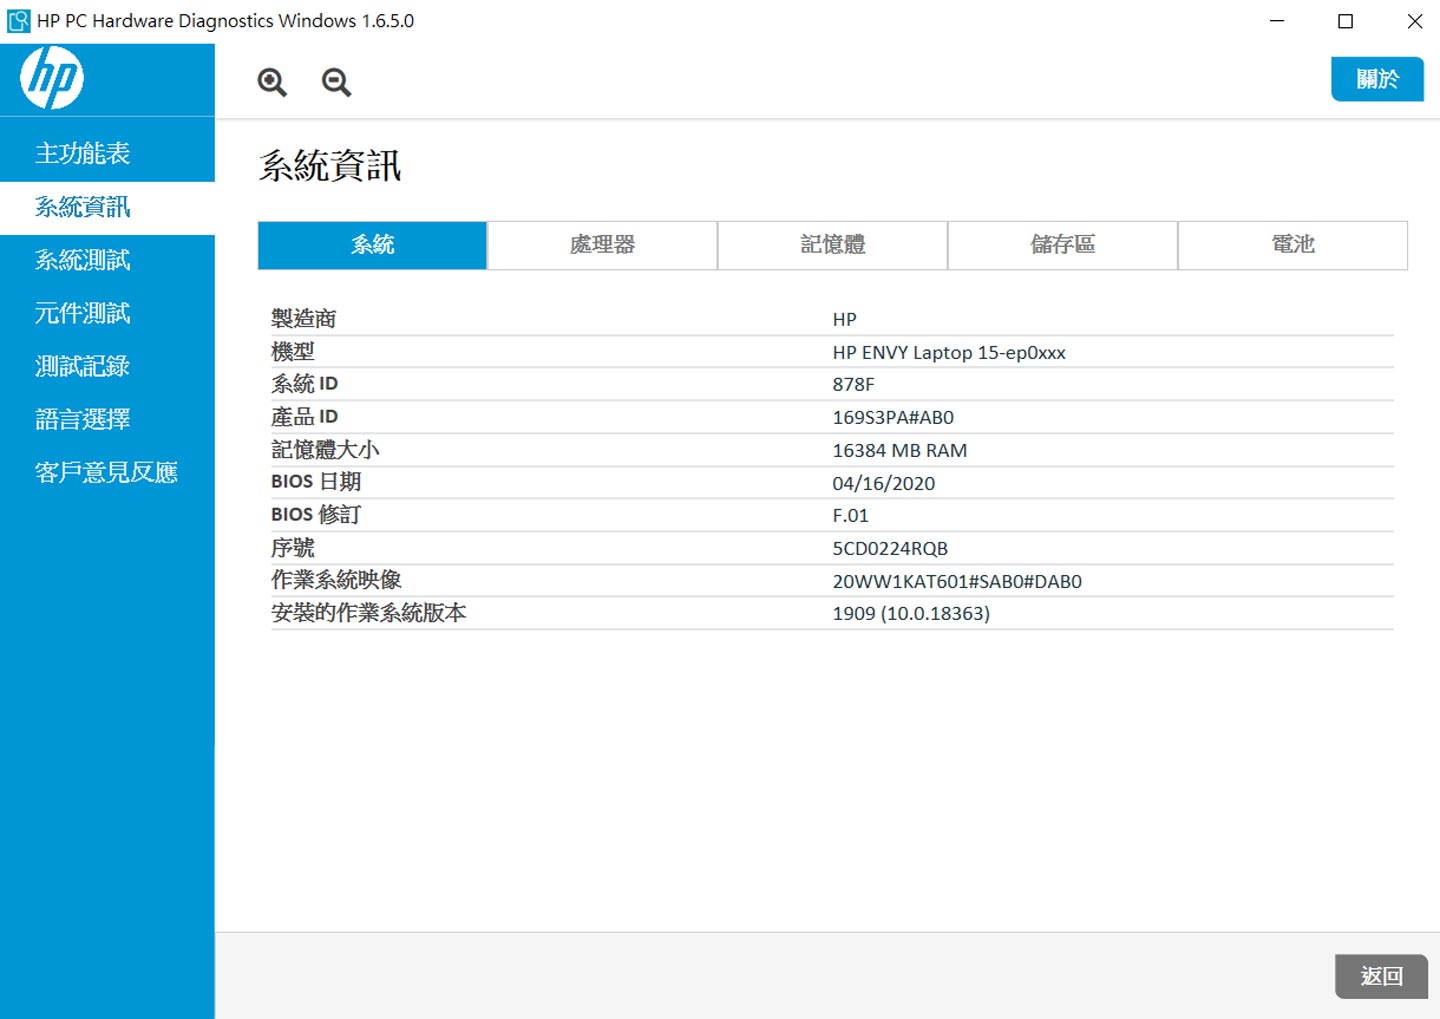
Task: Open 系統測試 in the sidebar
Action: tap(107, 260)
